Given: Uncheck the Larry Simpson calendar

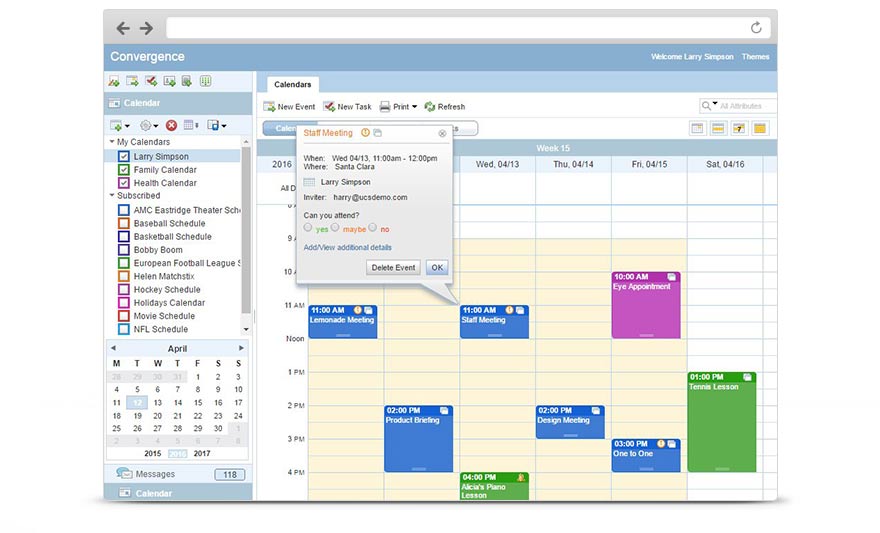Looking at the screenshot, I should click(x=124, y=157).
